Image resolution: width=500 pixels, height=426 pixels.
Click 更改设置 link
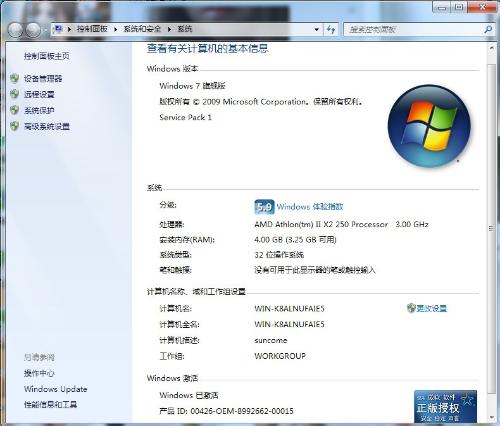(431, 308)
